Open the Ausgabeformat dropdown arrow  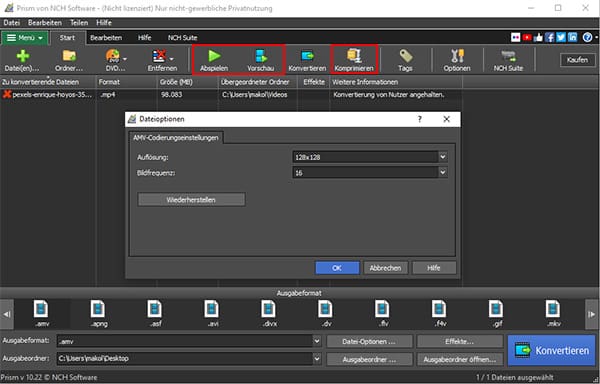[317, 341]
